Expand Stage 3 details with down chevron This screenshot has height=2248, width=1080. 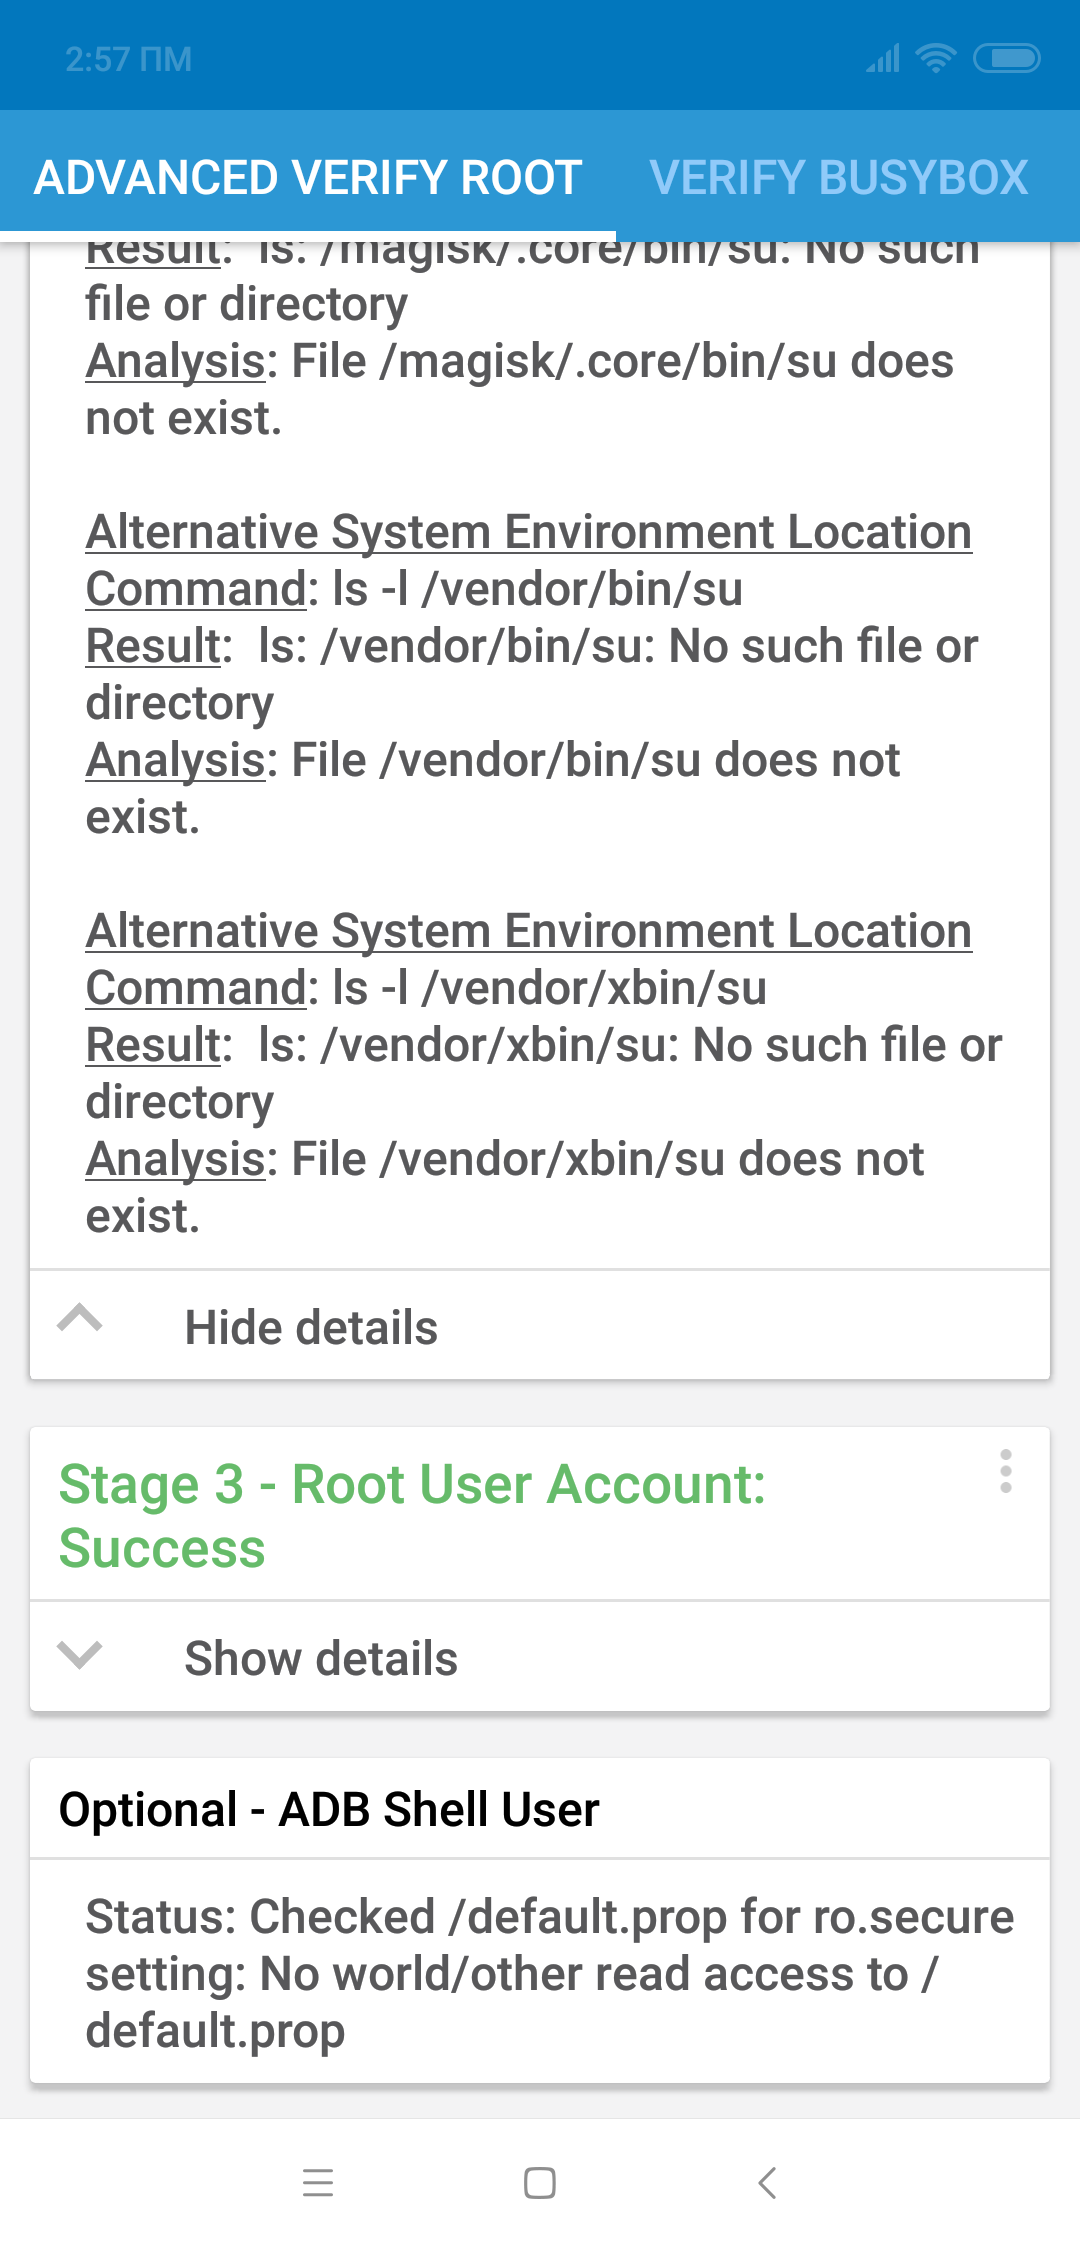80,1655
